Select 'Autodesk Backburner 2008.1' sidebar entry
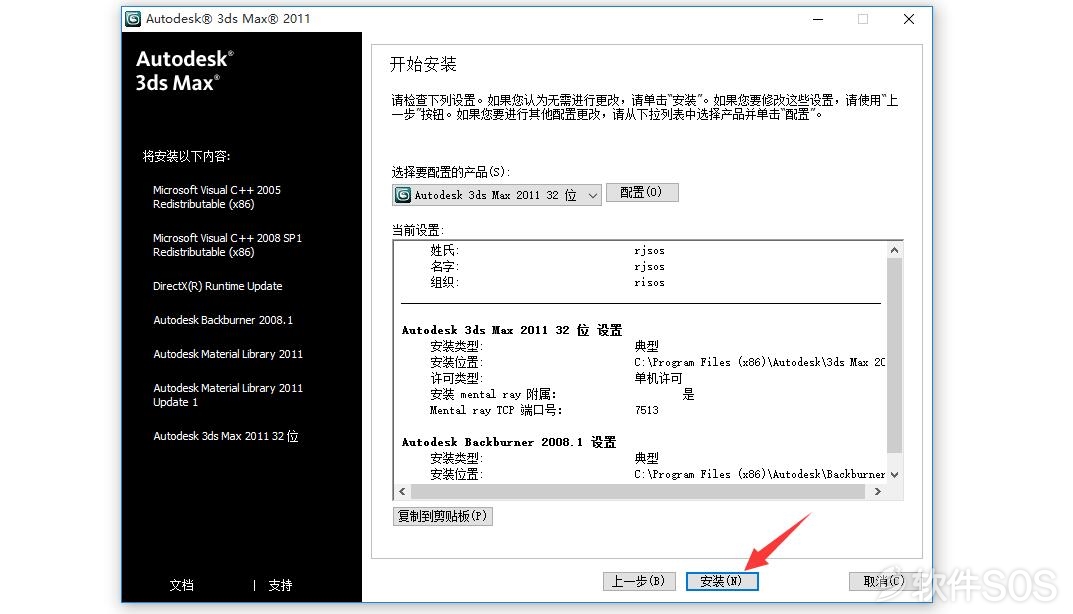This screenshot has width=1073, height=614. [x=223, y=320]
